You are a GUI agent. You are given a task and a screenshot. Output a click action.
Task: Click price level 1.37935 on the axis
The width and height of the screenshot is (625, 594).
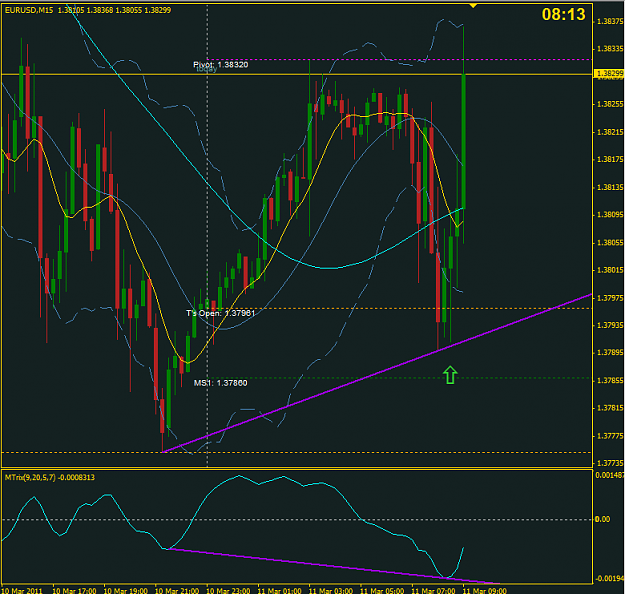(x=609, y=325)
